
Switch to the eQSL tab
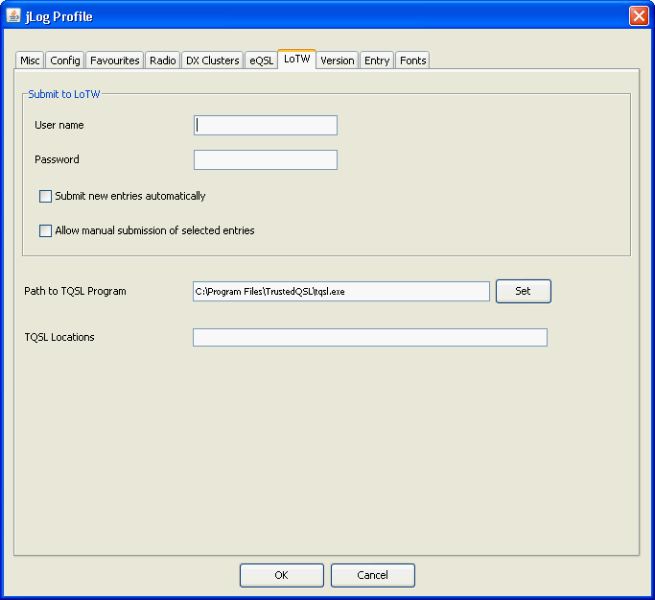pos(261,61)
